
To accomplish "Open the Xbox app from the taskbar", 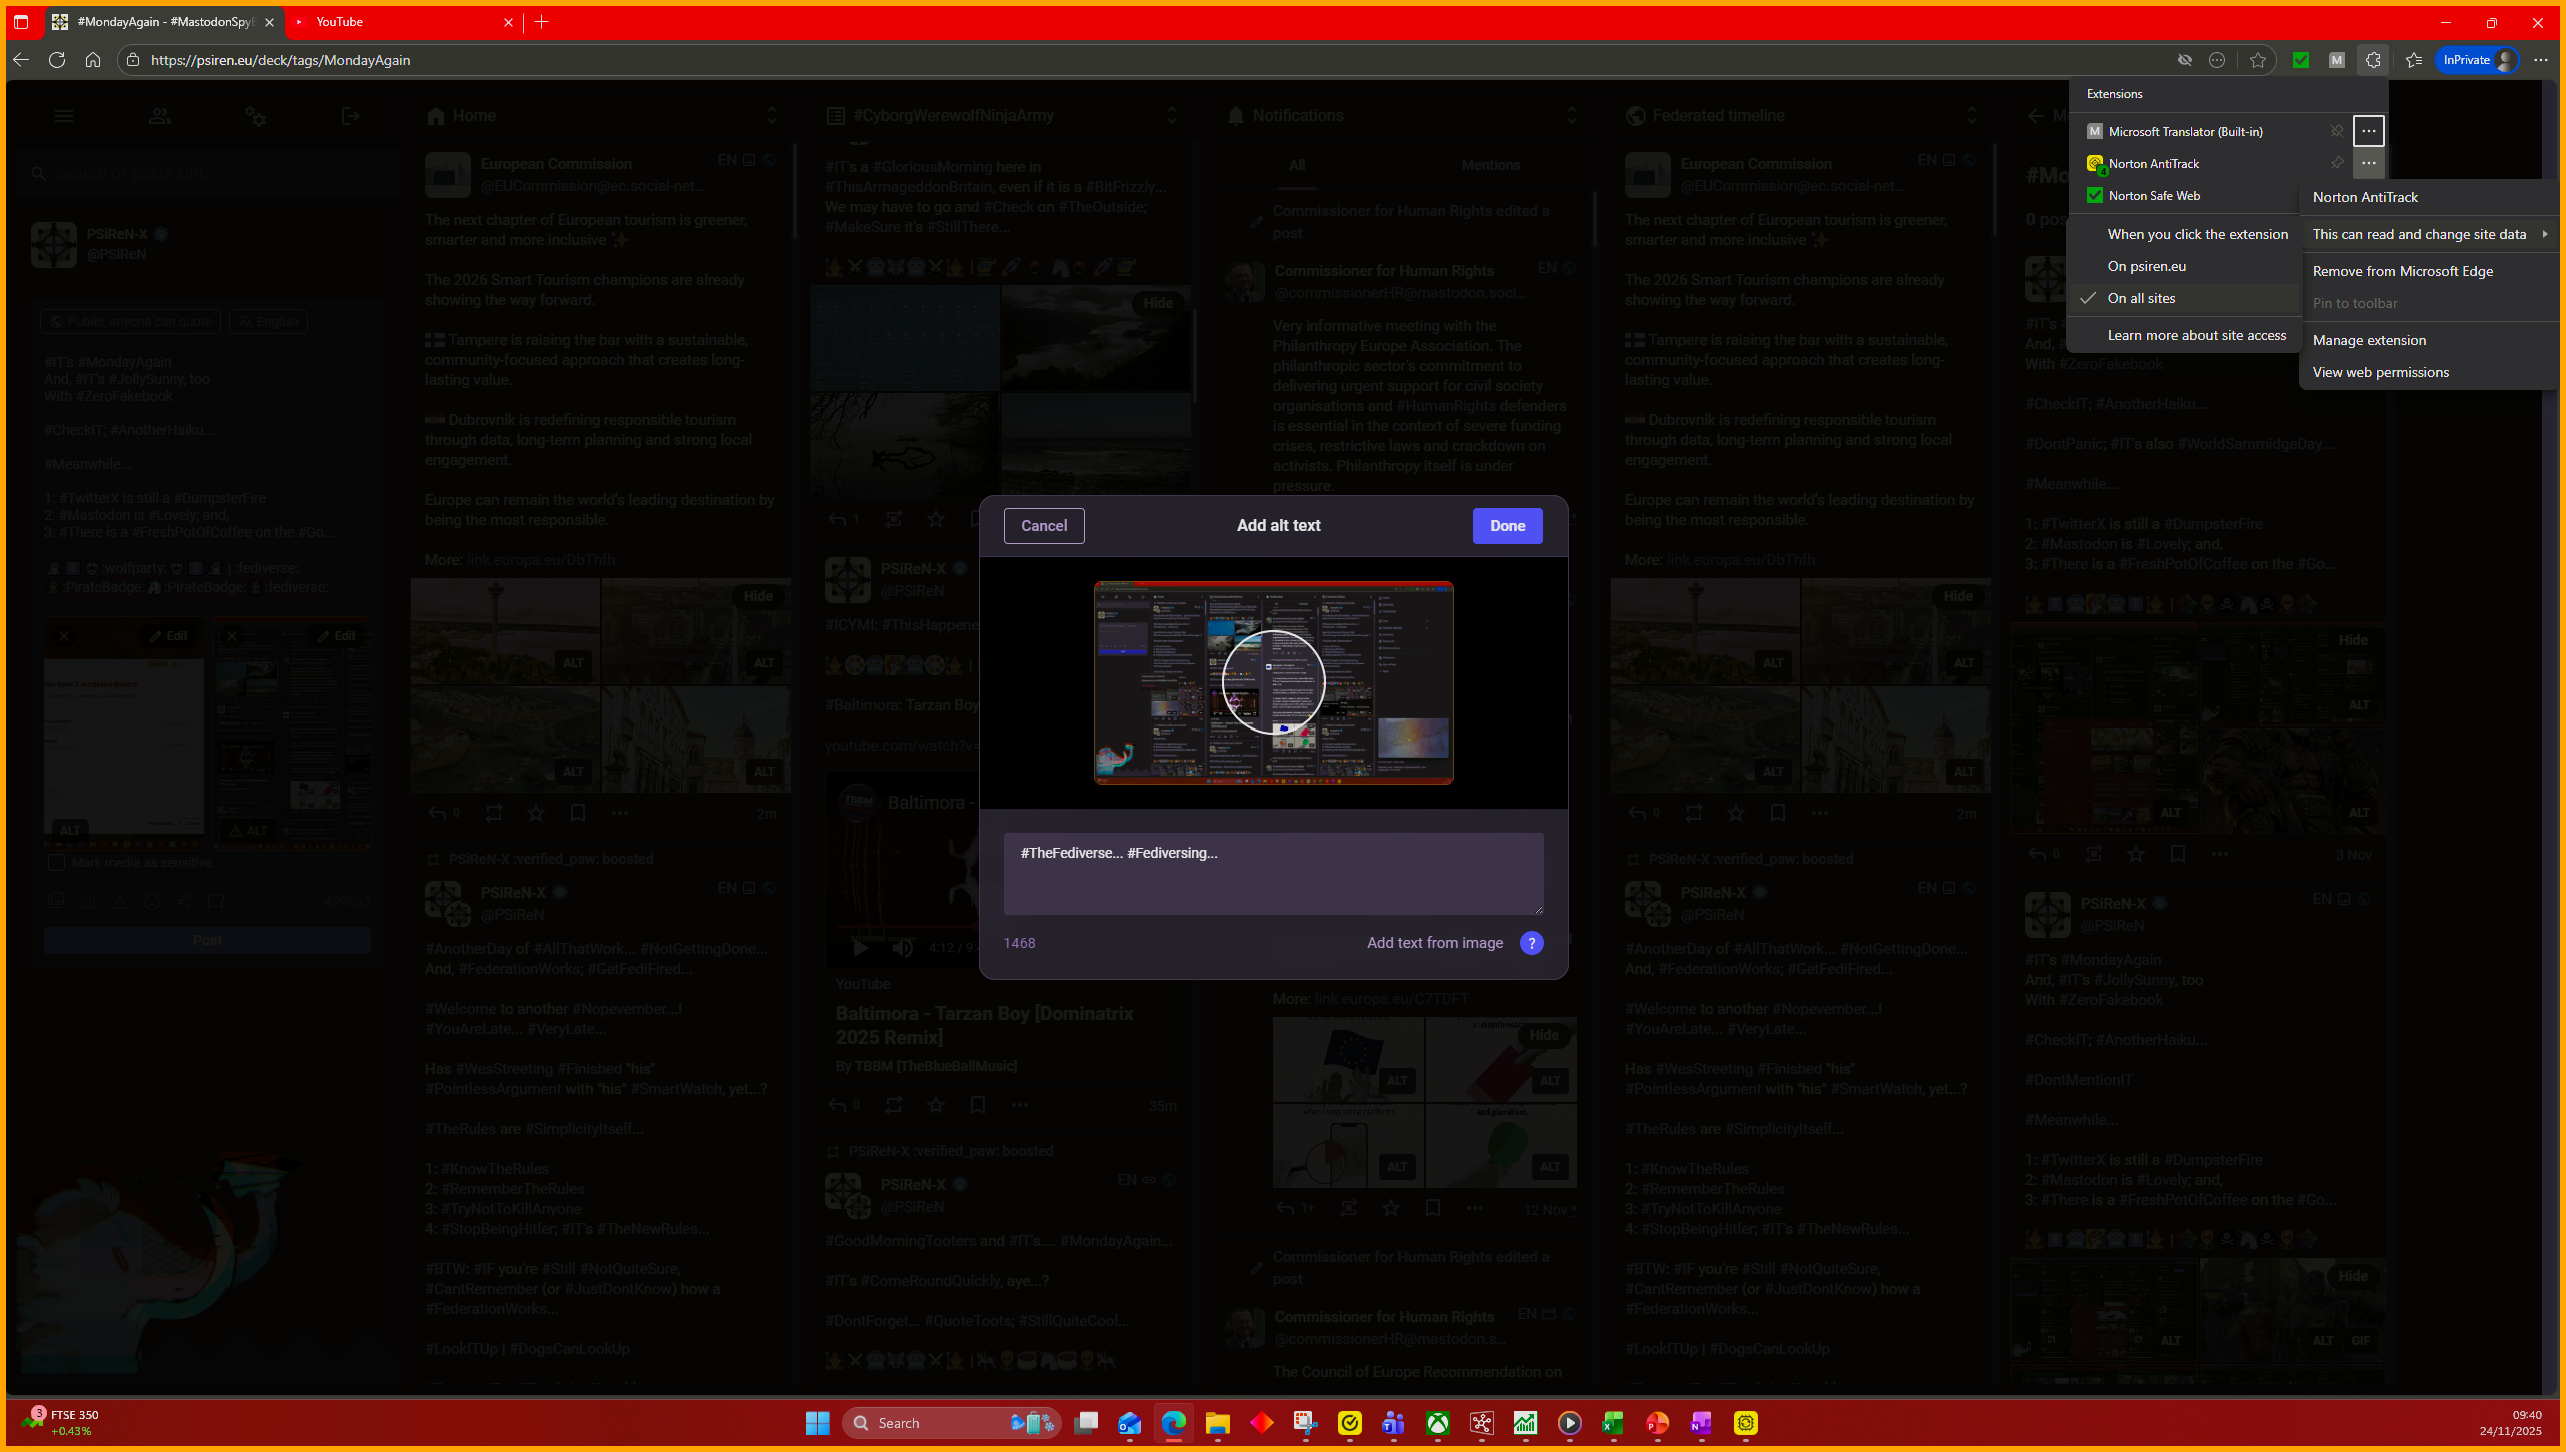I will tap(1437, 1423).
